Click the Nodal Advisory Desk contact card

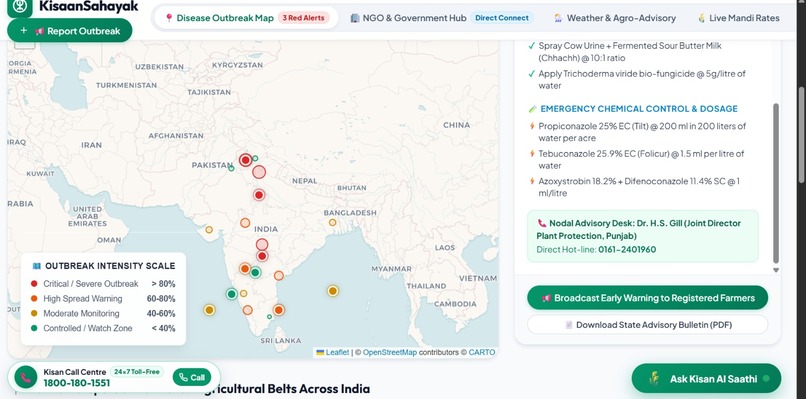[643, 237]
